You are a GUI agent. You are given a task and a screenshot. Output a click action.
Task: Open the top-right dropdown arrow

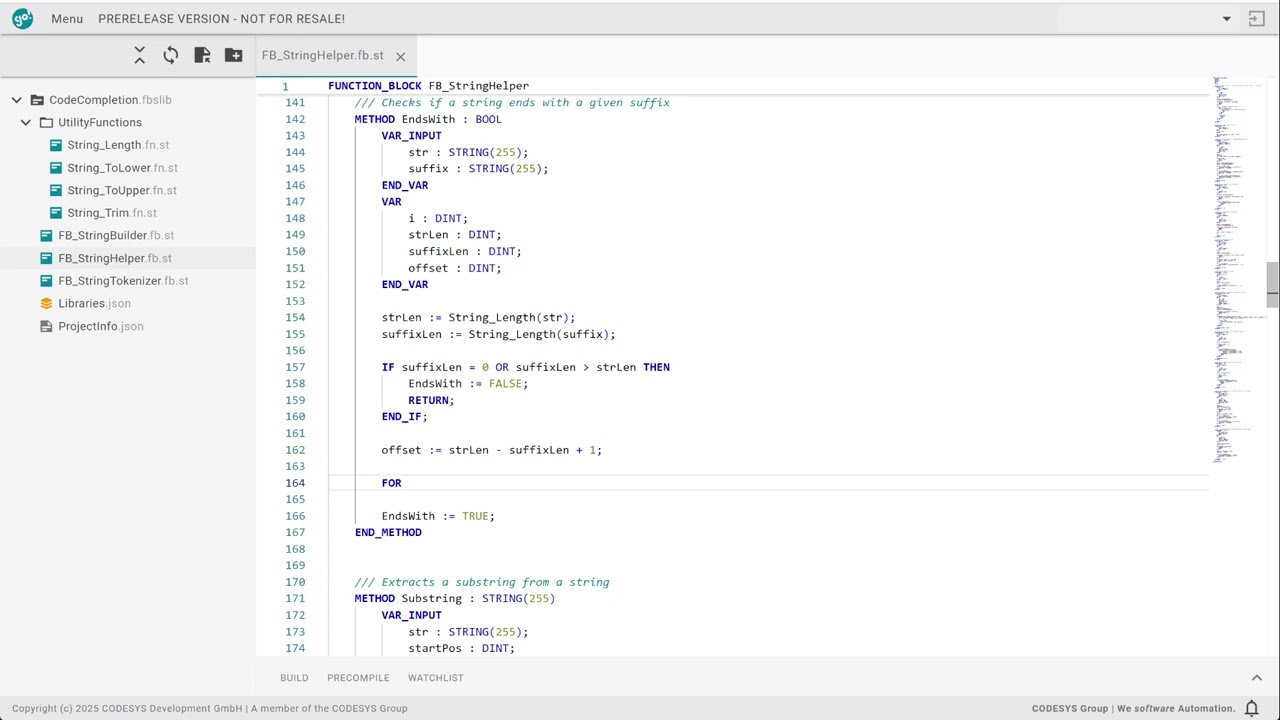[x=1227, y=19]
